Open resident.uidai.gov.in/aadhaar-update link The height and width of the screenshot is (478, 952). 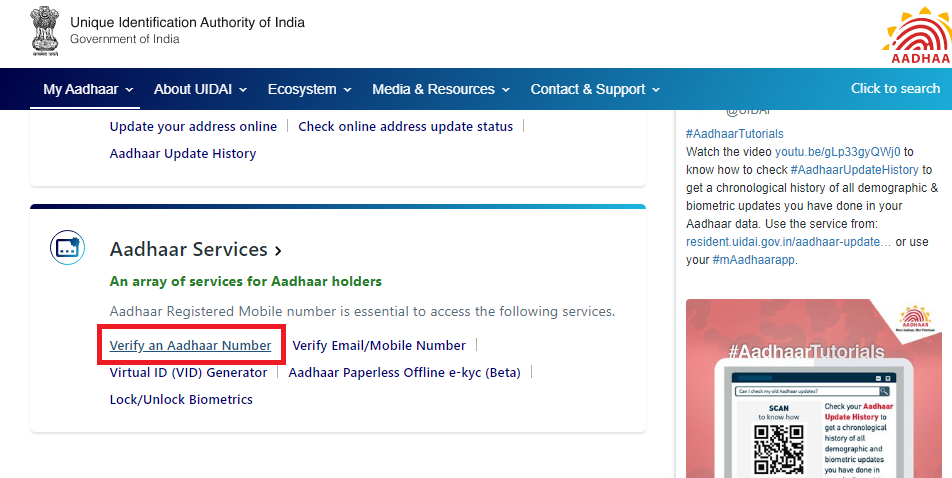(x=789, y=242)
